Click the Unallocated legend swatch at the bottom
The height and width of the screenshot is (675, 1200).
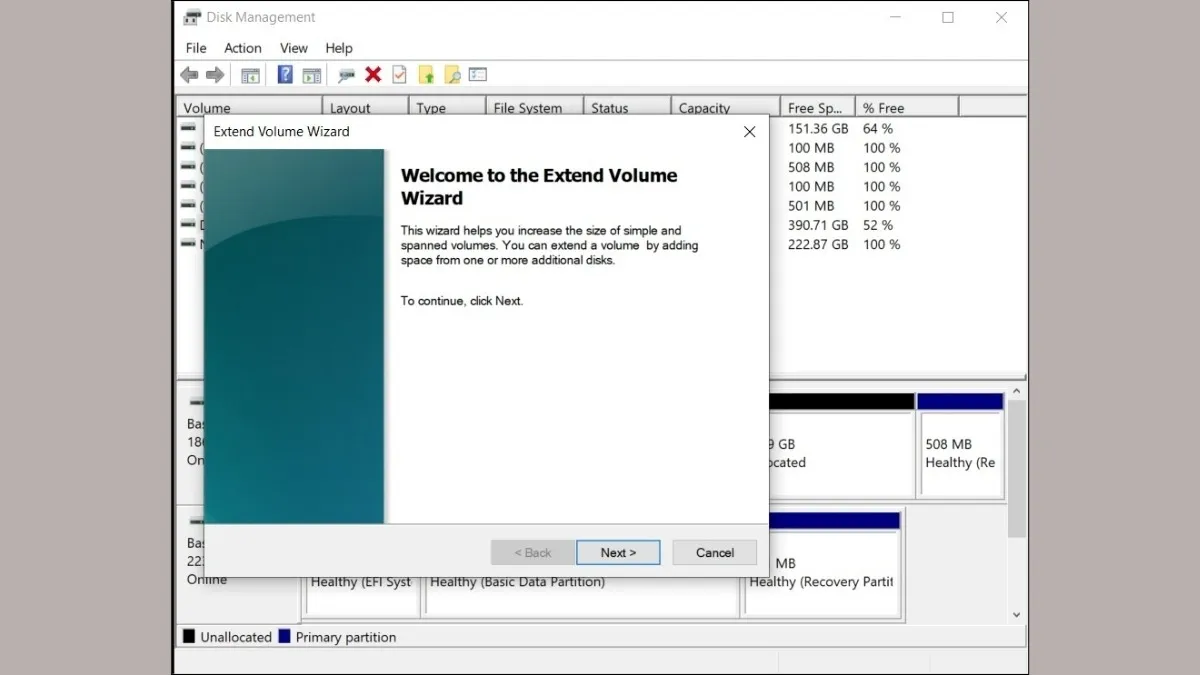[187, 636]
